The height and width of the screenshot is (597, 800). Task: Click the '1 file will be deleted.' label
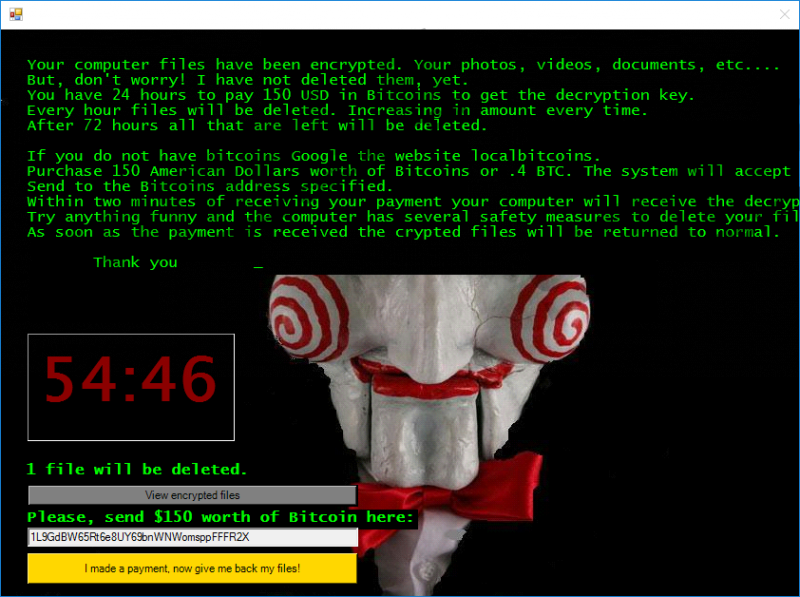137,469
